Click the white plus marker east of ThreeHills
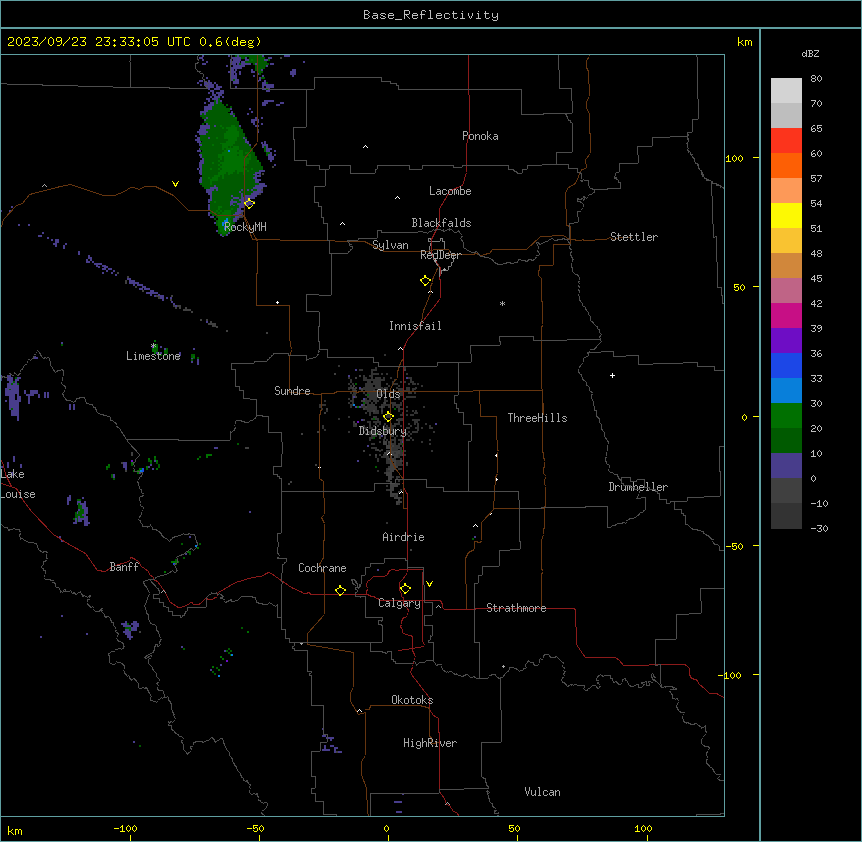Image resolution: width=862 pixels, height=842 pixels. click(612, 375)
